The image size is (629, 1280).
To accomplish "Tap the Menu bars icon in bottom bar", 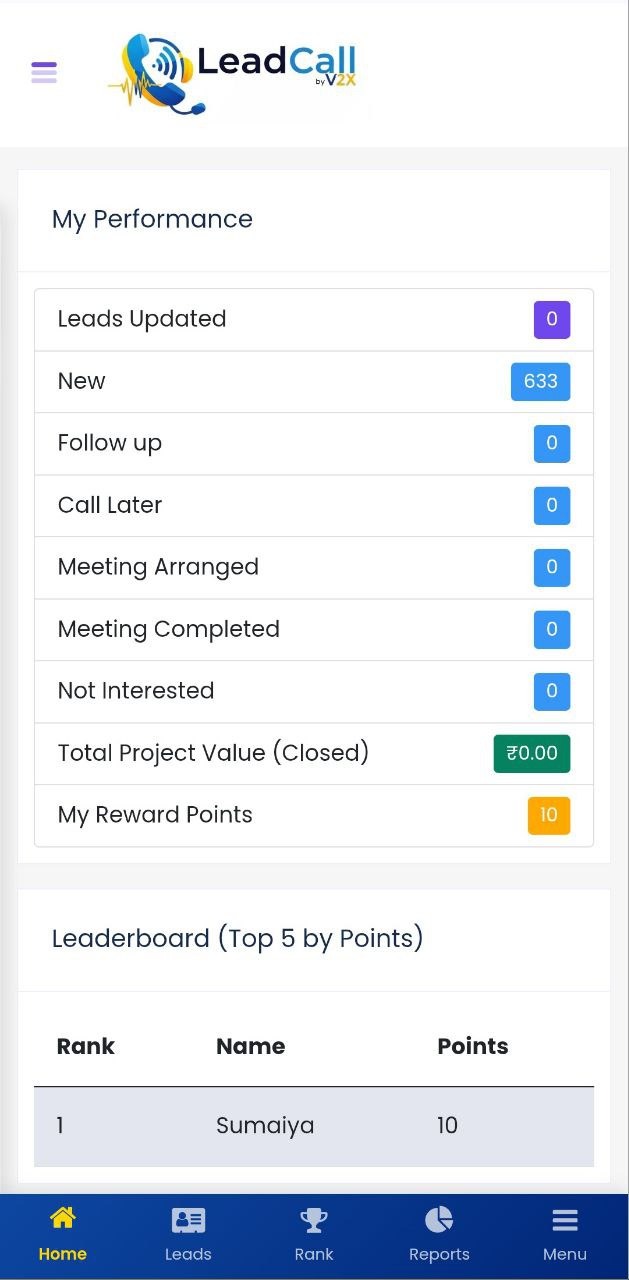I will 565,1220.
